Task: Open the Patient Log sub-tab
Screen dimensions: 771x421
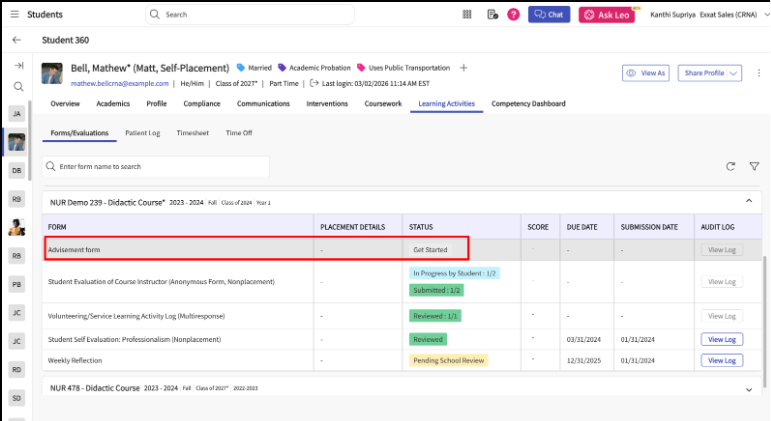Action: tap(143, 133)
